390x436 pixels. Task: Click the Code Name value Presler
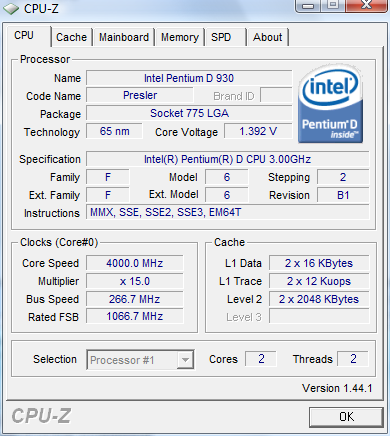click(140, 95)
